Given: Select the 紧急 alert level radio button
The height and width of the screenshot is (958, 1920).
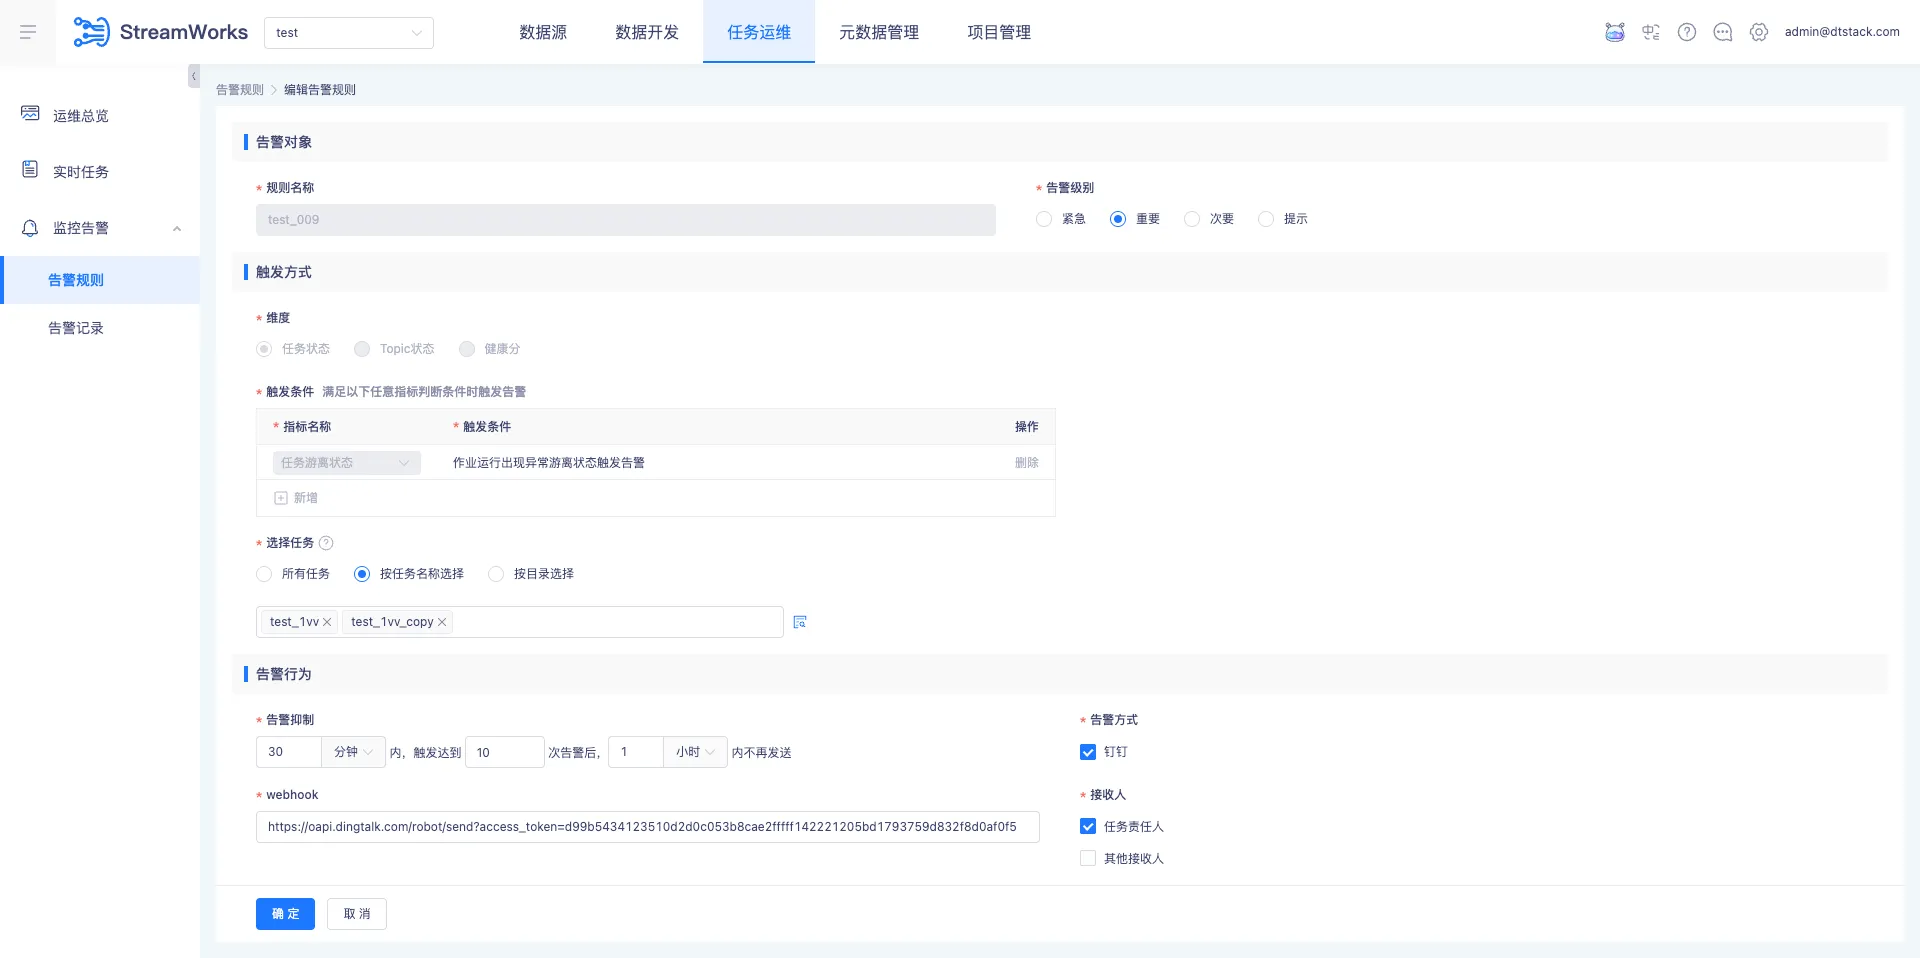Looking at the screenshot, I should click(x=1044, y=219).
